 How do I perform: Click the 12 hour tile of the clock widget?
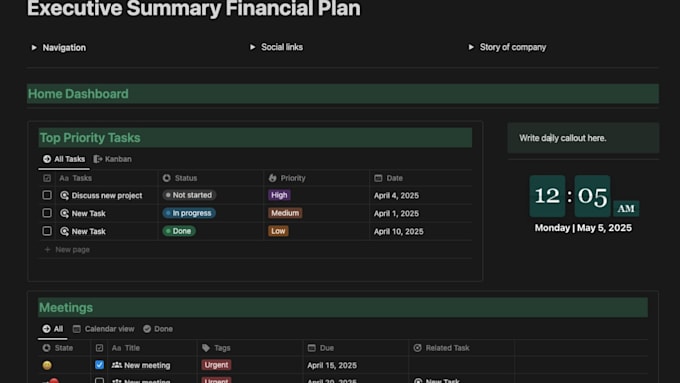point(547,196)
